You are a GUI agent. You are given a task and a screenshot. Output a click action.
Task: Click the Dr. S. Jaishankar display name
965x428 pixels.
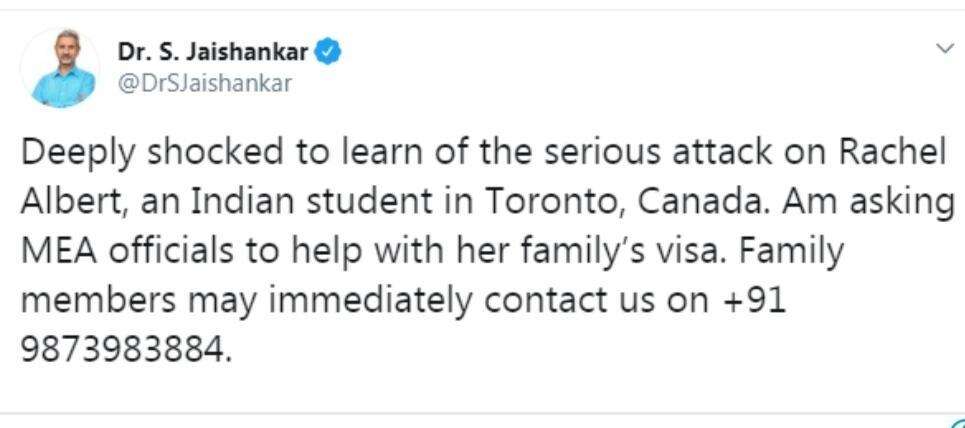pos(213,52)
